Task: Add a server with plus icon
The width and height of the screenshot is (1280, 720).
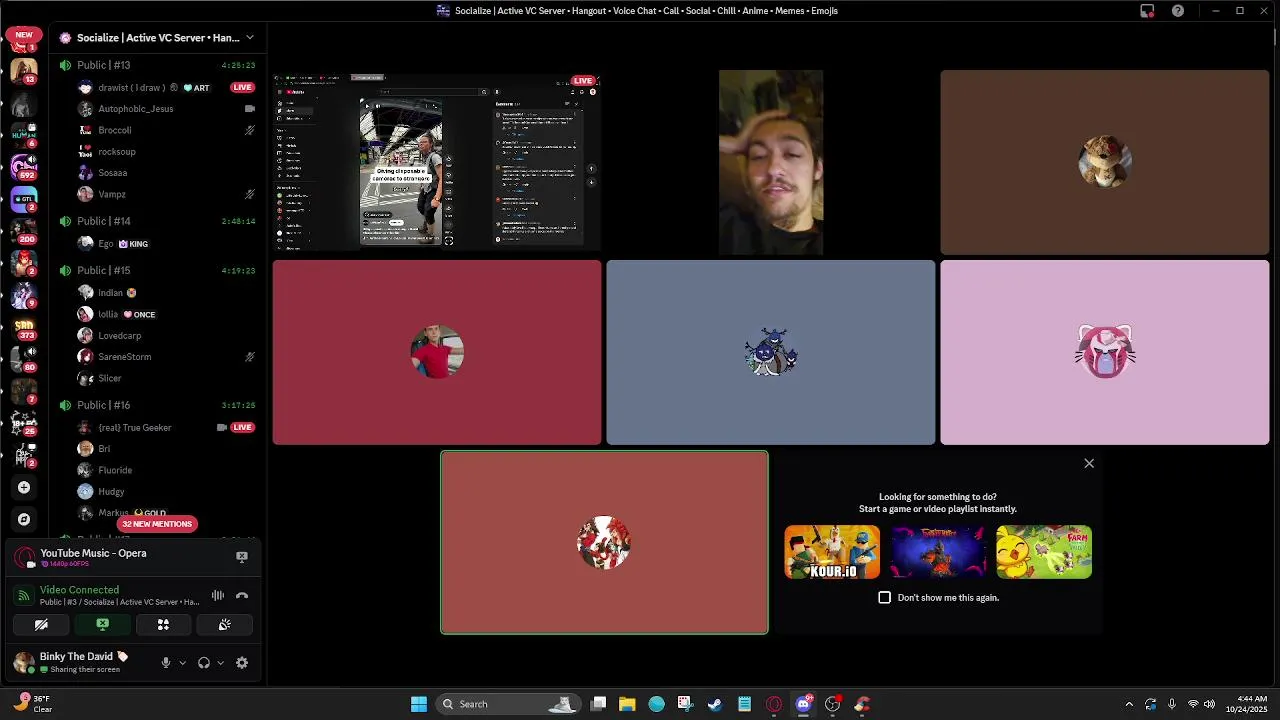Action: pyautogui.click(x=24, y=487)
